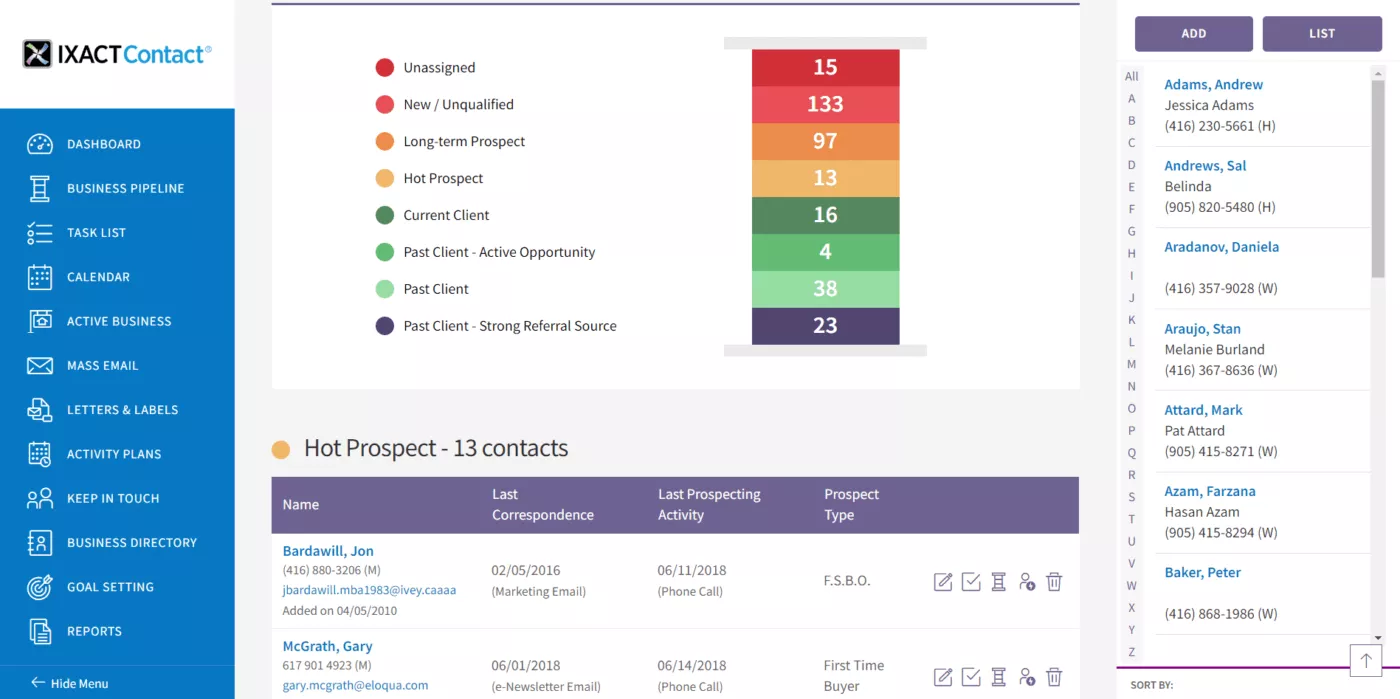This screenshot has width=1400, height=699.
Task: Filter contacts by letter M in the alphabet index
Action: [1131, 364]
